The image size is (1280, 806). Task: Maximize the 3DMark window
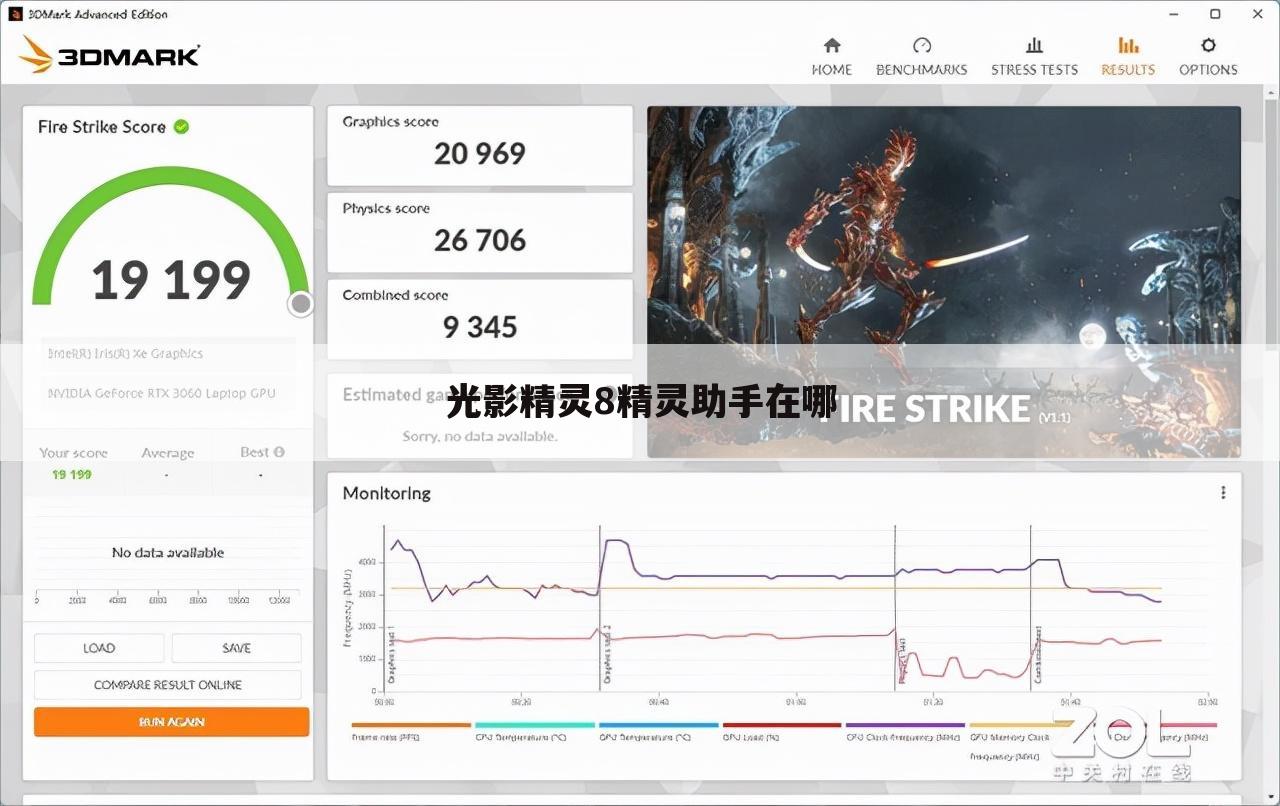pyautogui.click(x=1215, y=14)
